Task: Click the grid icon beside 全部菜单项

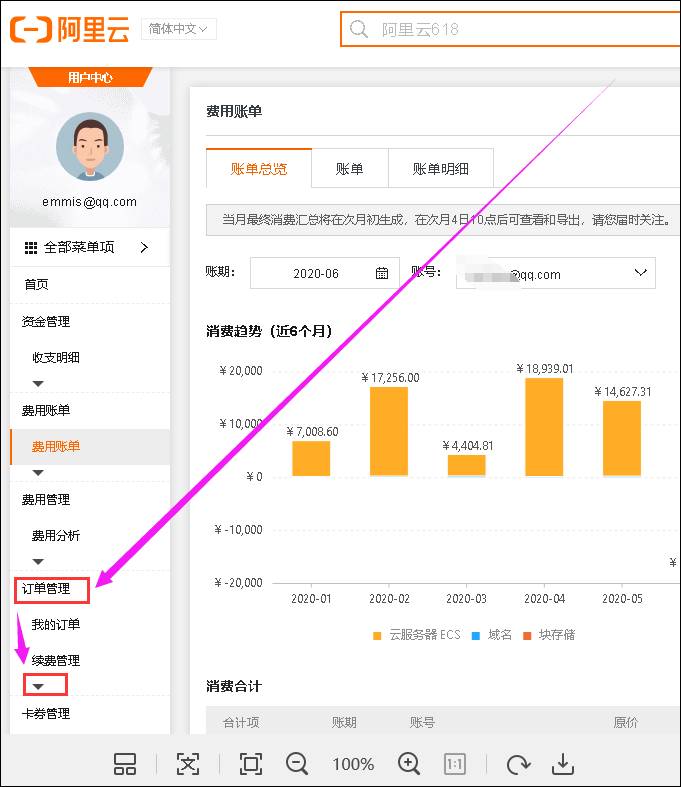Action: tap(31, 247)
